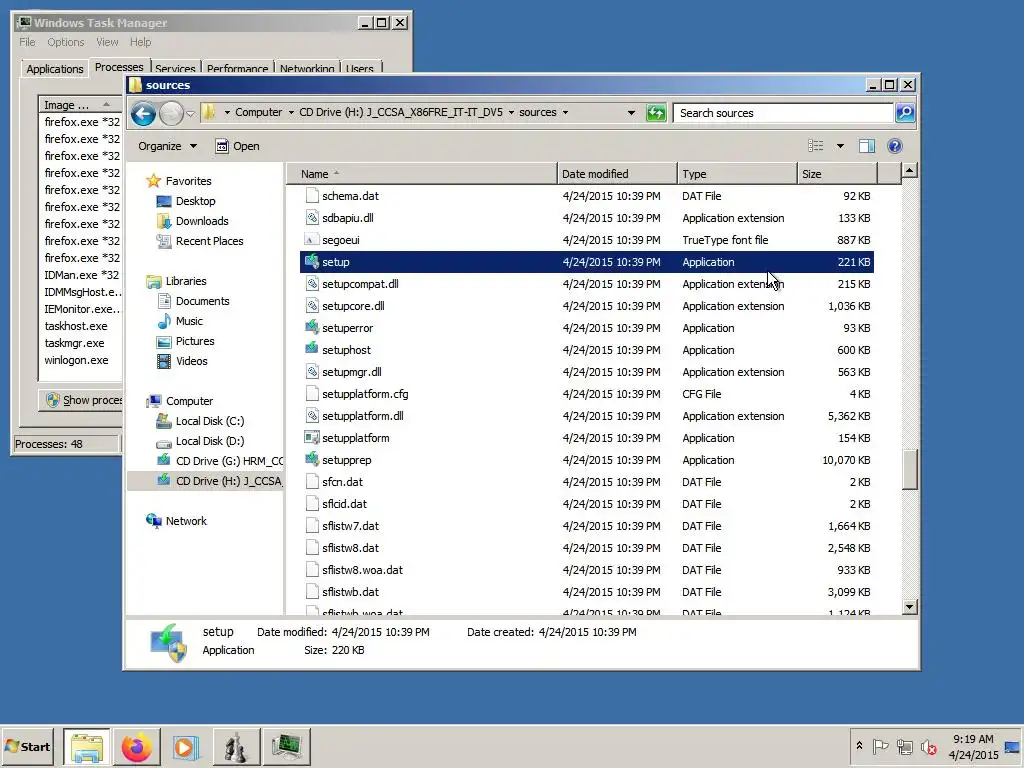Sort files by Type column header
Image resolution: width=1024 pixels, height=768 pixels.
[x=737, y=174]
